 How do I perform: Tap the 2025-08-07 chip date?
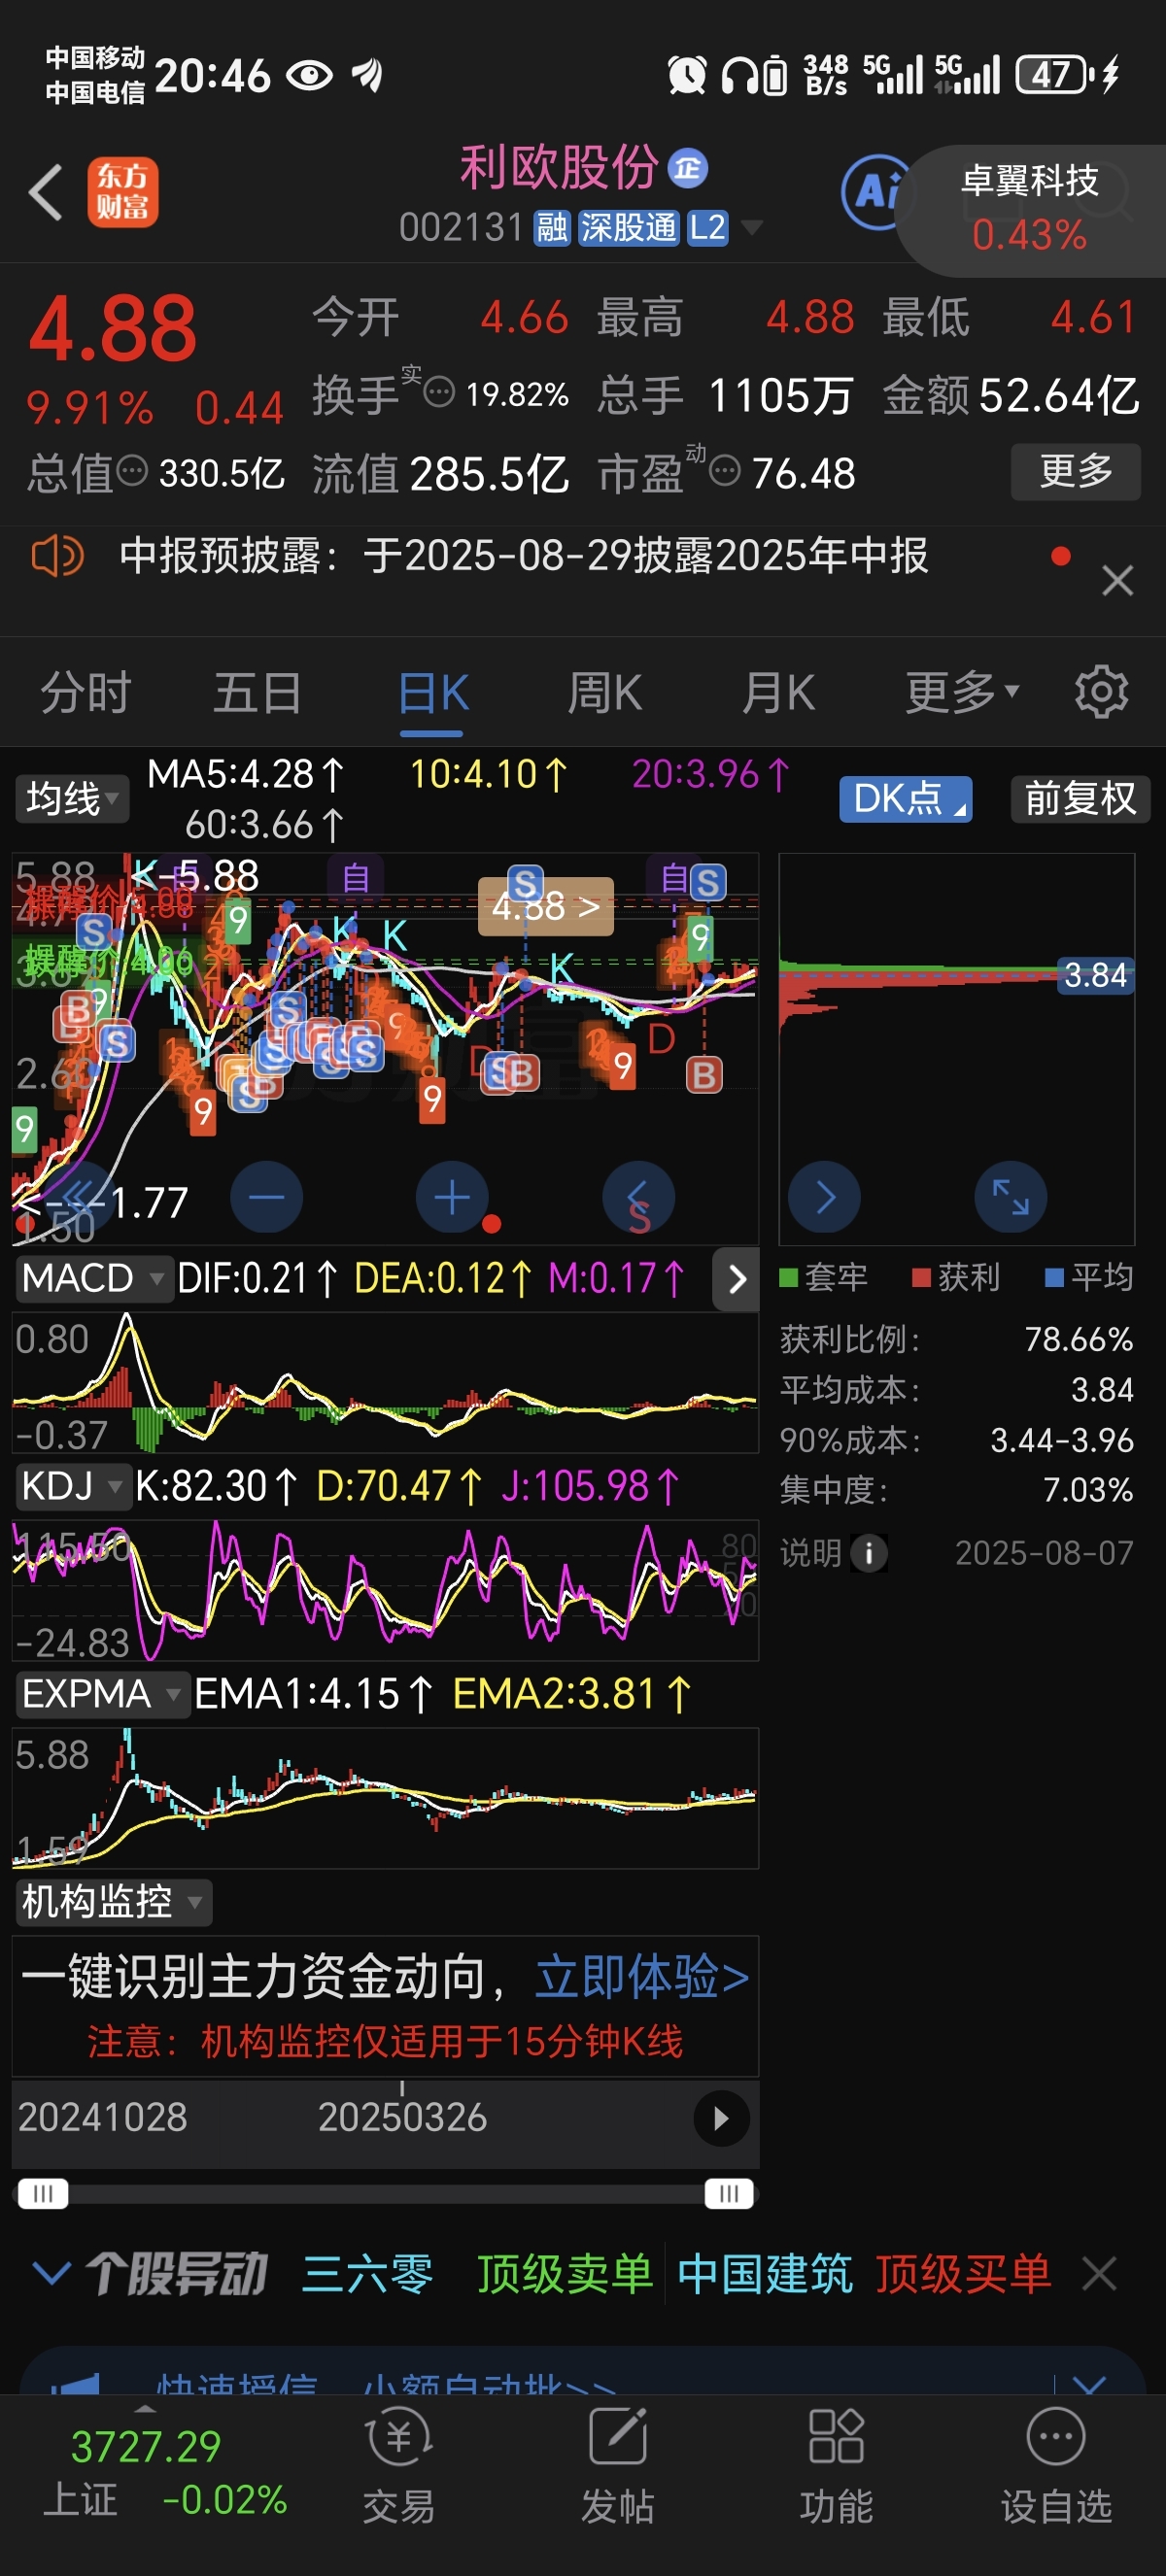click(x=1044, y=1553)
